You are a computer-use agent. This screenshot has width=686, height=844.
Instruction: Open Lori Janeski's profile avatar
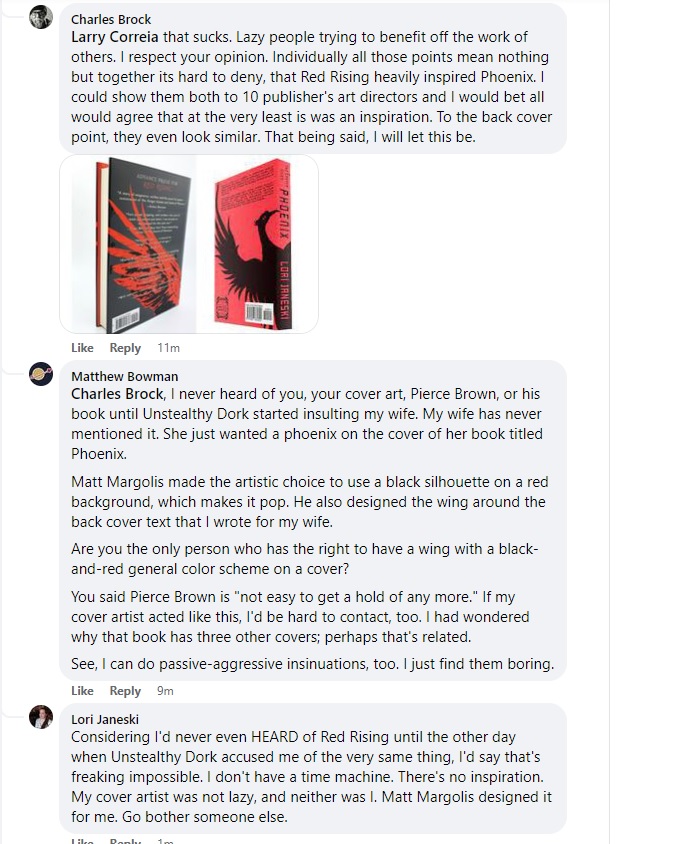tap(41, 716)
